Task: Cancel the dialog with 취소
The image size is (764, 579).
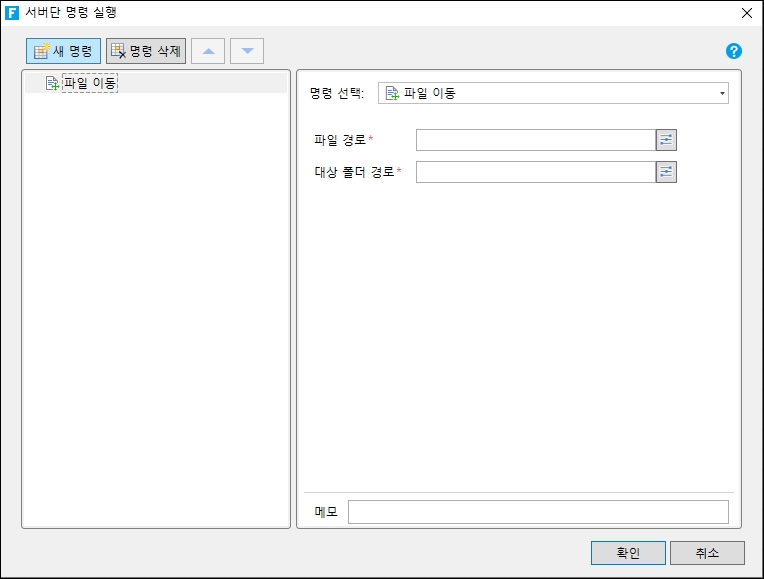Action: click(x=707, y=553)
